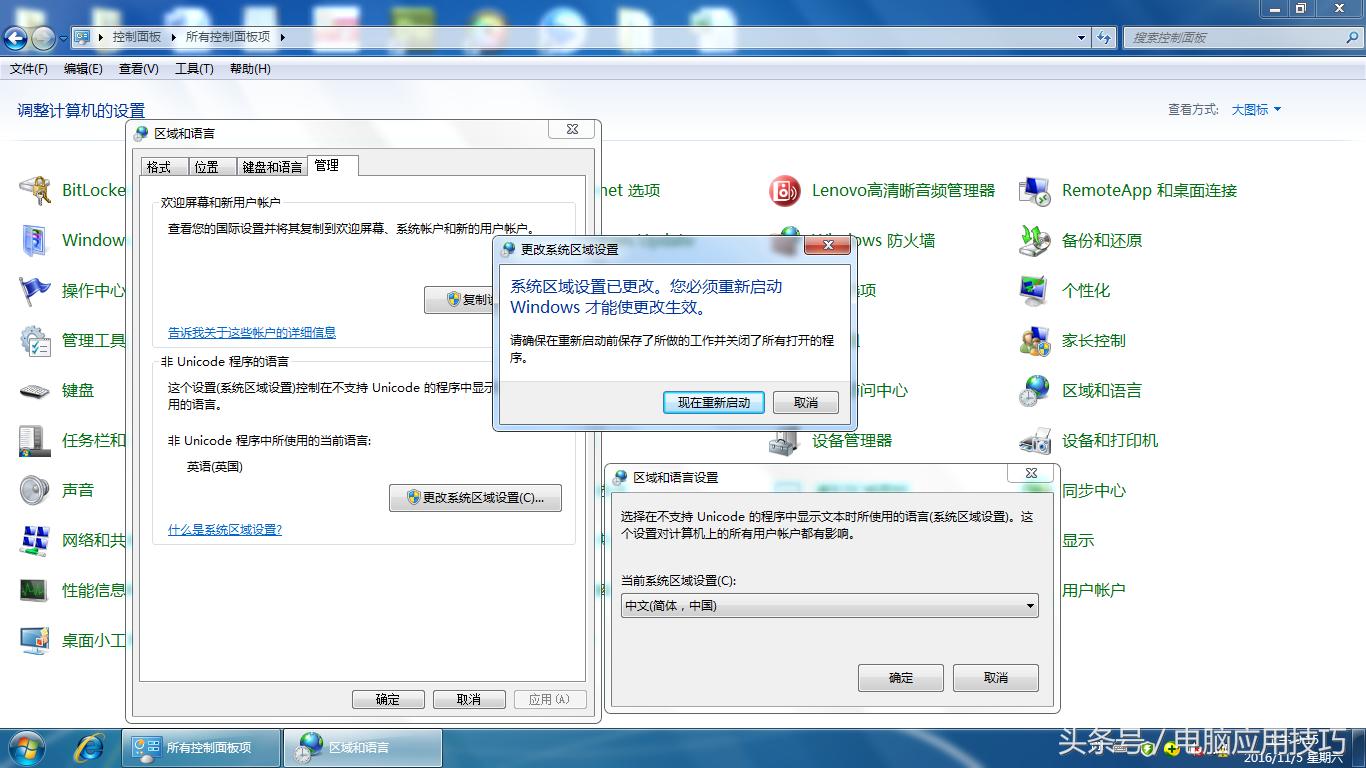Expand the address bar breadcrumb dropdown

pyautogui.click(x=1081, y=36)
